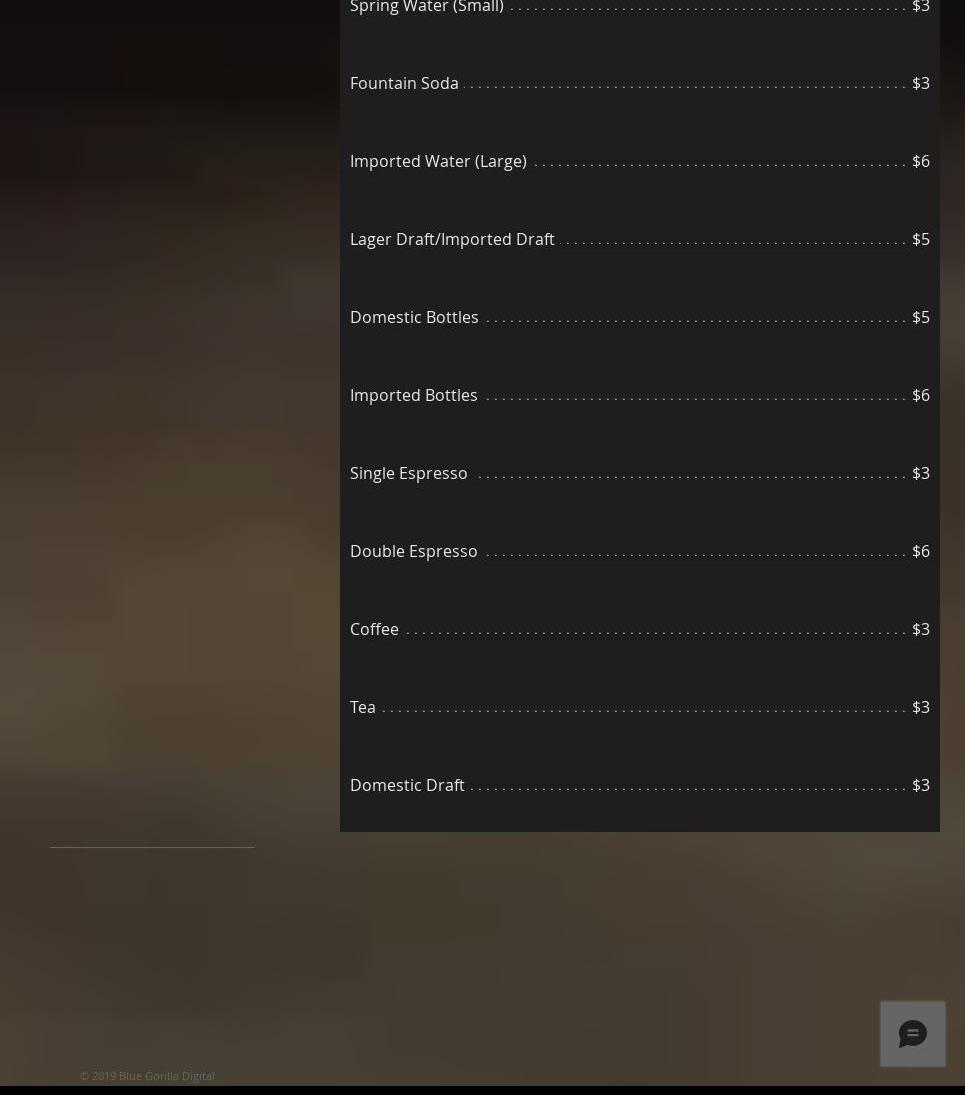Click the $3 price for Domestic Draft
This screenshot has height=1095, width=965.
point(921,785)
